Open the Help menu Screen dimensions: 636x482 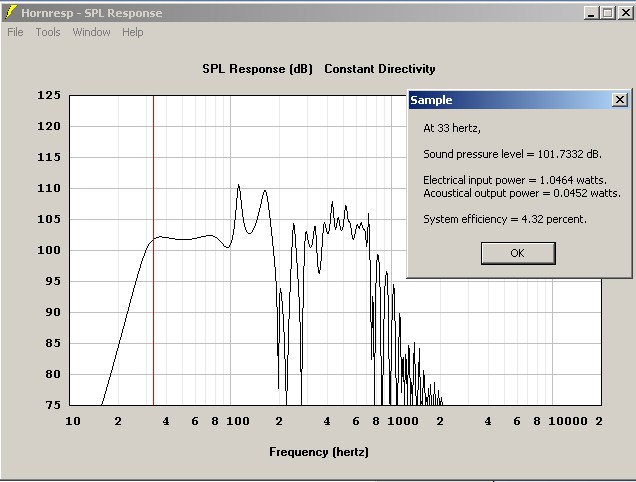click(x=133, y=32)
